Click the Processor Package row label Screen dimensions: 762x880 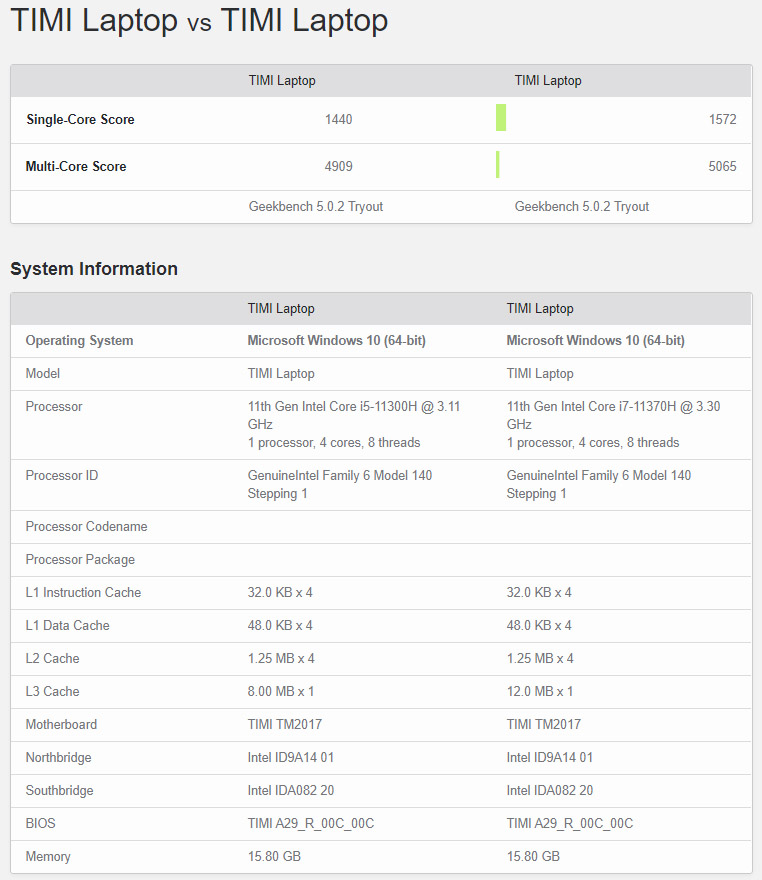(80, 560)
